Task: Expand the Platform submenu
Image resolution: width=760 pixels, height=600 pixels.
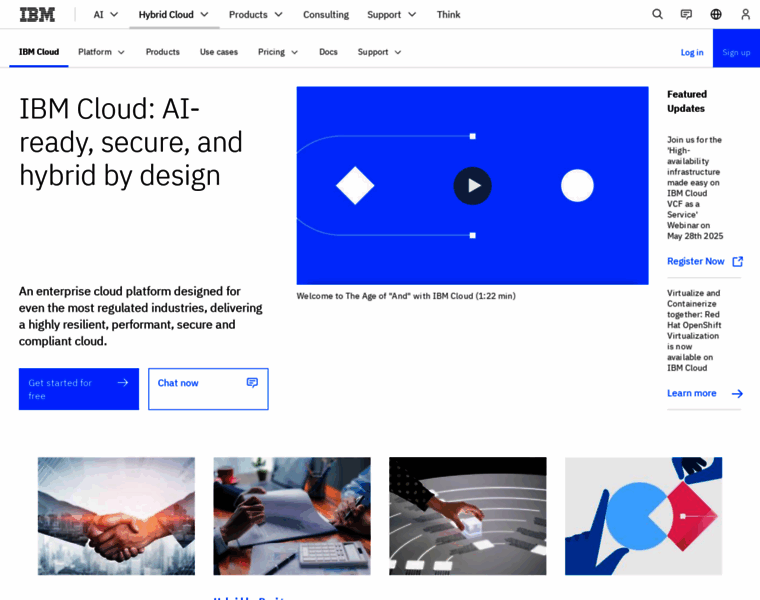Action: (101, 52)
